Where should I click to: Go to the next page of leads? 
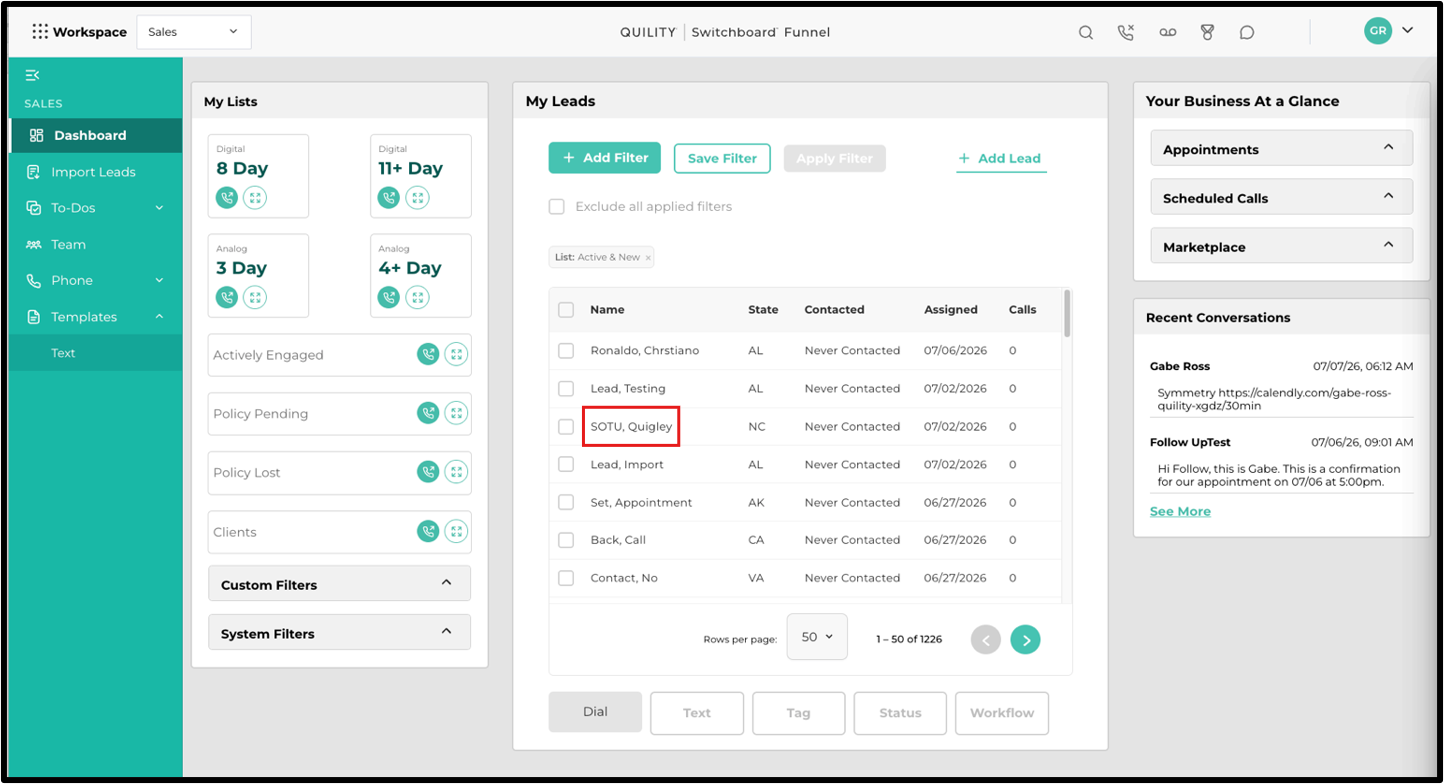coord(1025,639)
